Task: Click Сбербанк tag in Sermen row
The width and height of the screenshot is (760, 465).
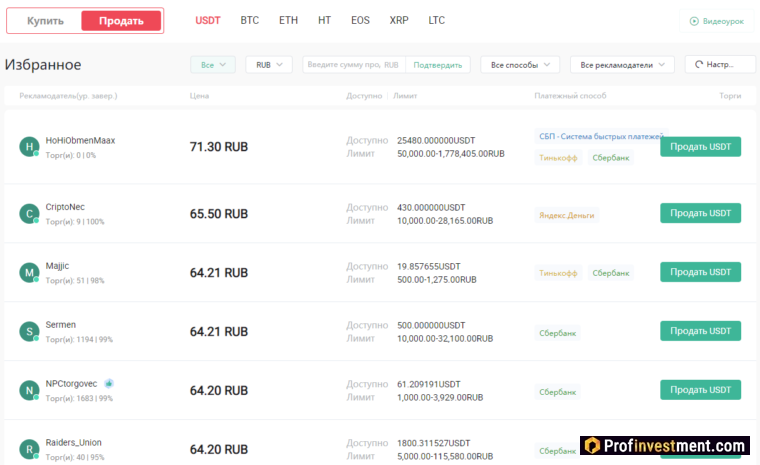Action: coord(557,333)
